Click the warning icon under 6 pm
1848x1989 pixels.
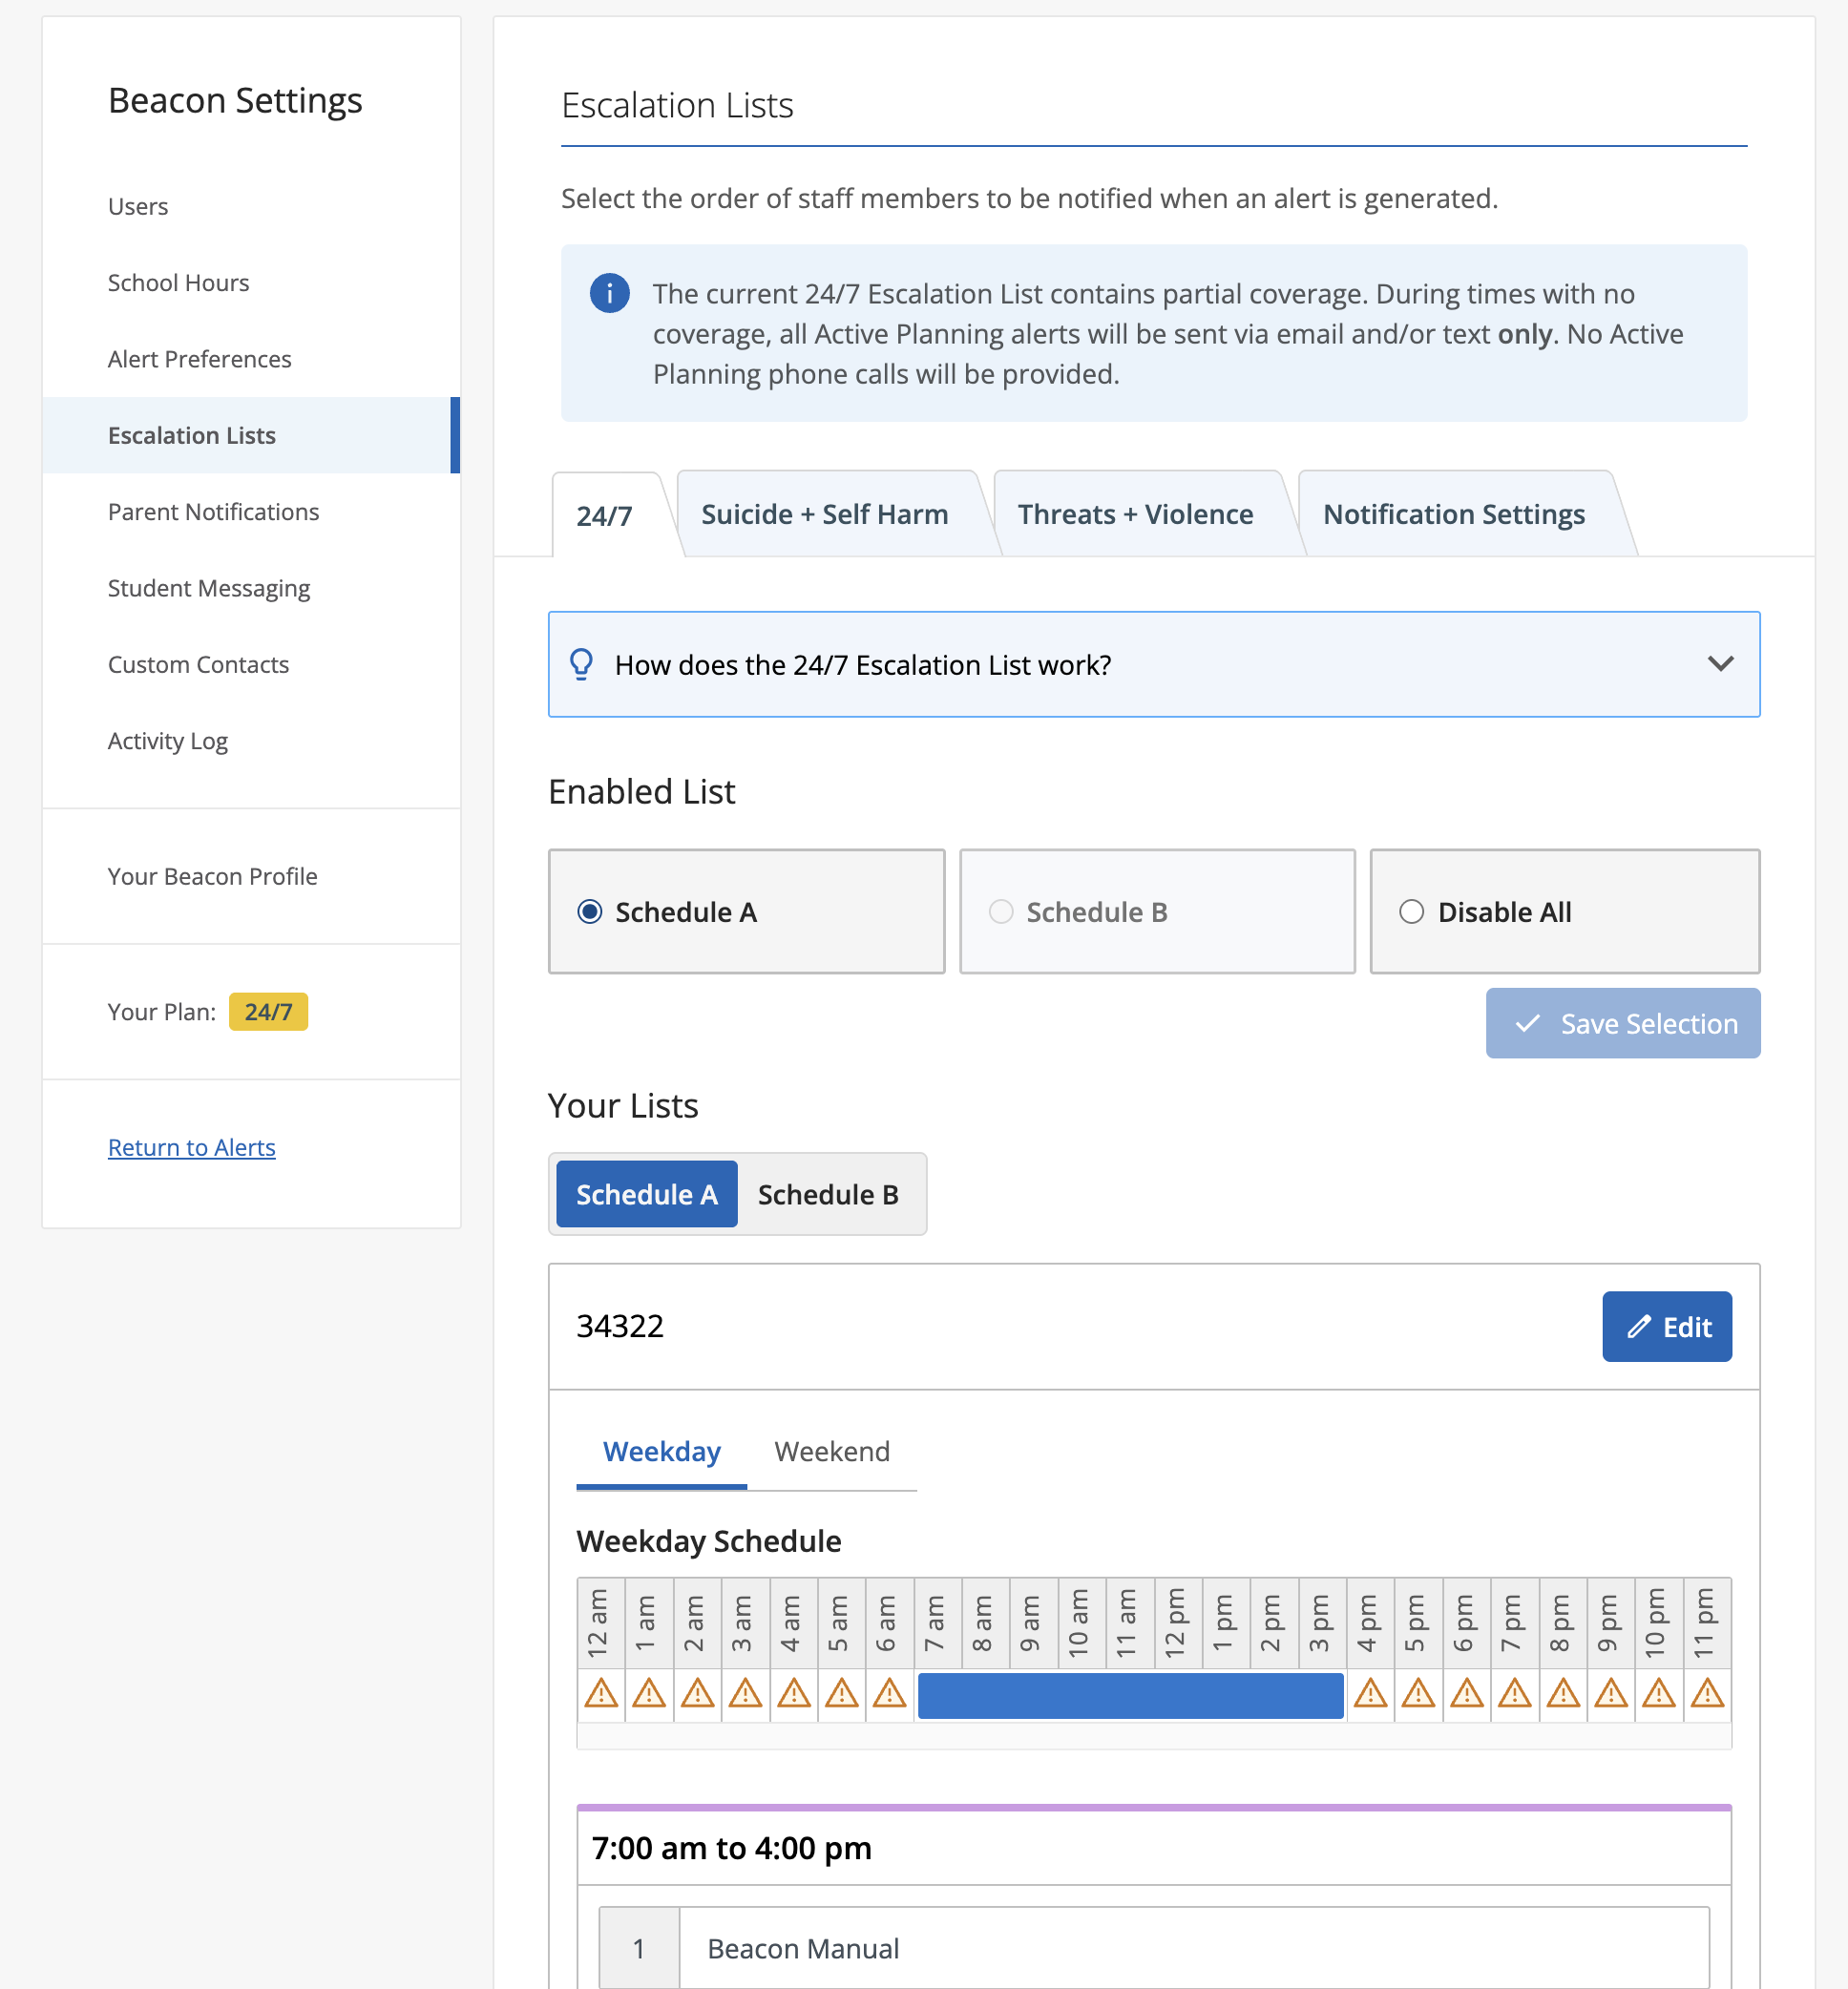coord(1466,1693)
